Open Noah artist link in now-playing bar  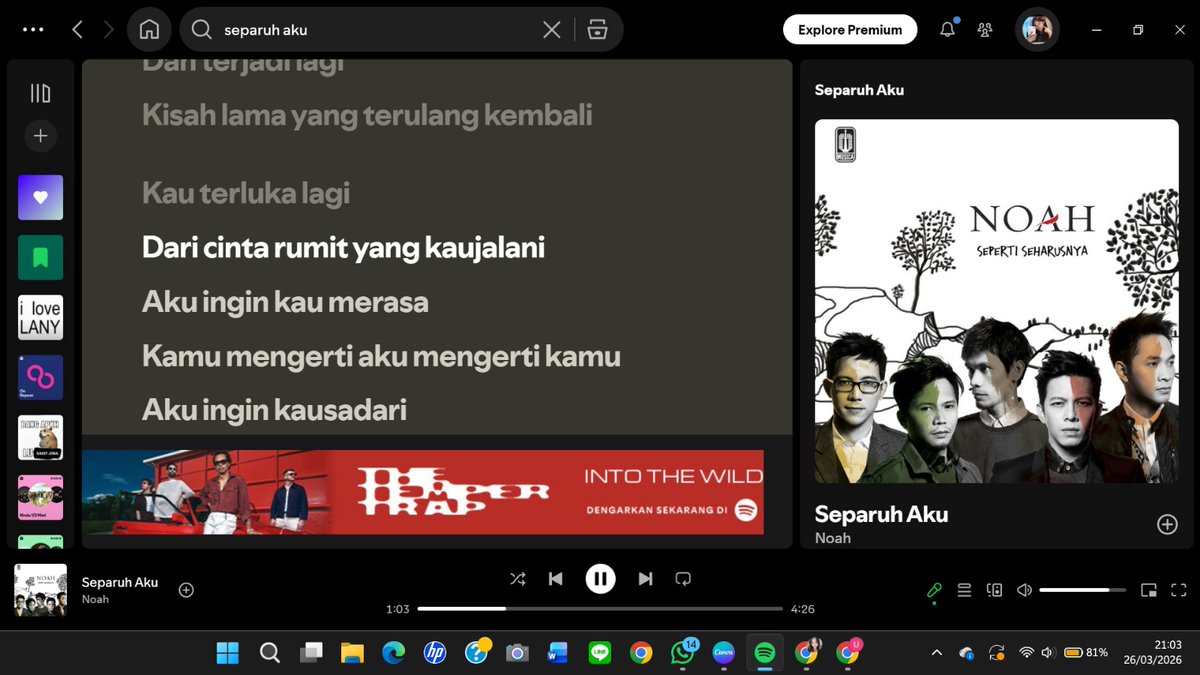pyautogui.click(x=95, y=599)
